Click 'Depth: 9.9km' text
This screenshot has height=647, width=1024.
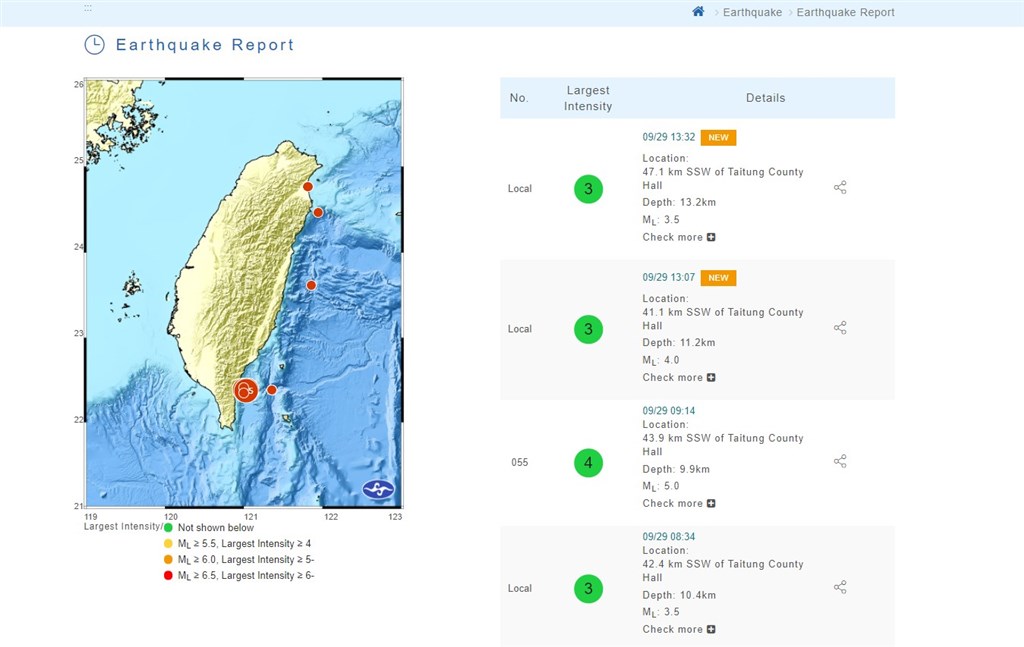(x=676, y=469)
